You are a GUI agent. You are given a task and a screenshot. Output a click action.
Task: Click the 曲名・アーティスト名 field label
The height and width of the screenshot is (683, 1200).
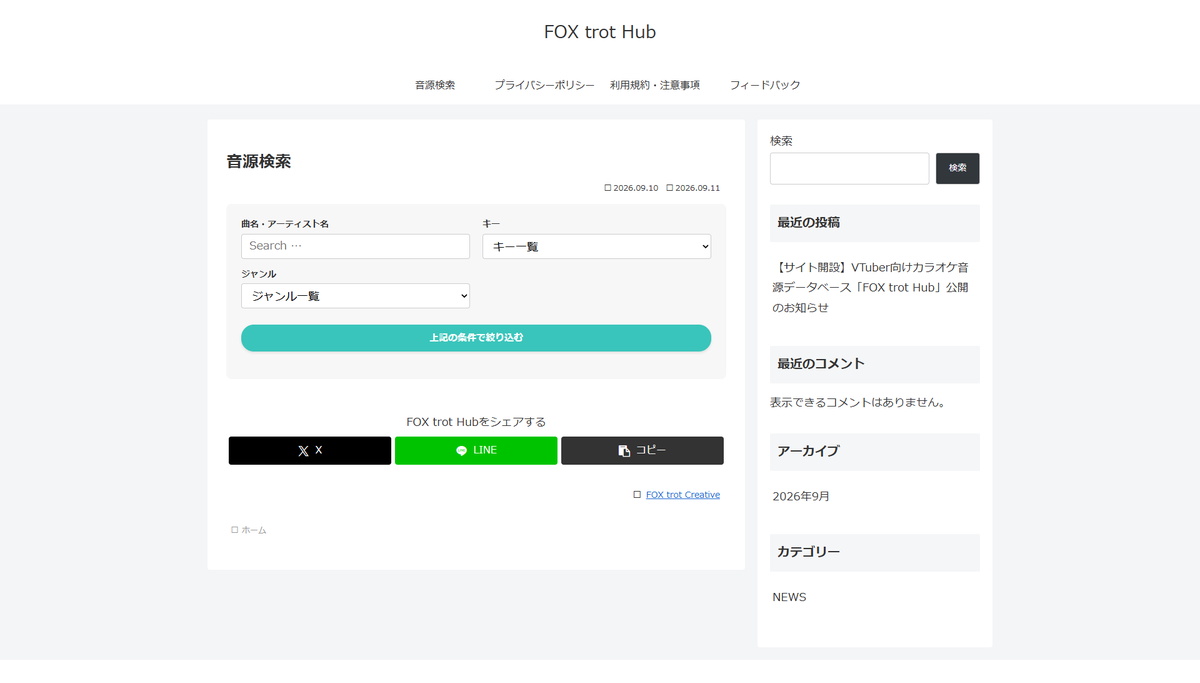click(285, 224)
